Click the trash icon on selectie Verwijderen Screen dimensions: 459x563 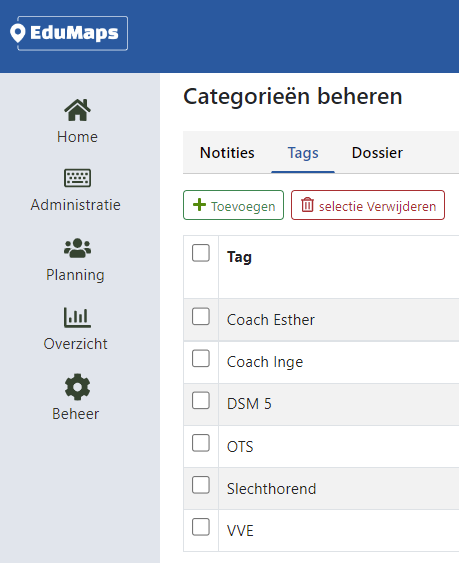(x=307, y=205)
